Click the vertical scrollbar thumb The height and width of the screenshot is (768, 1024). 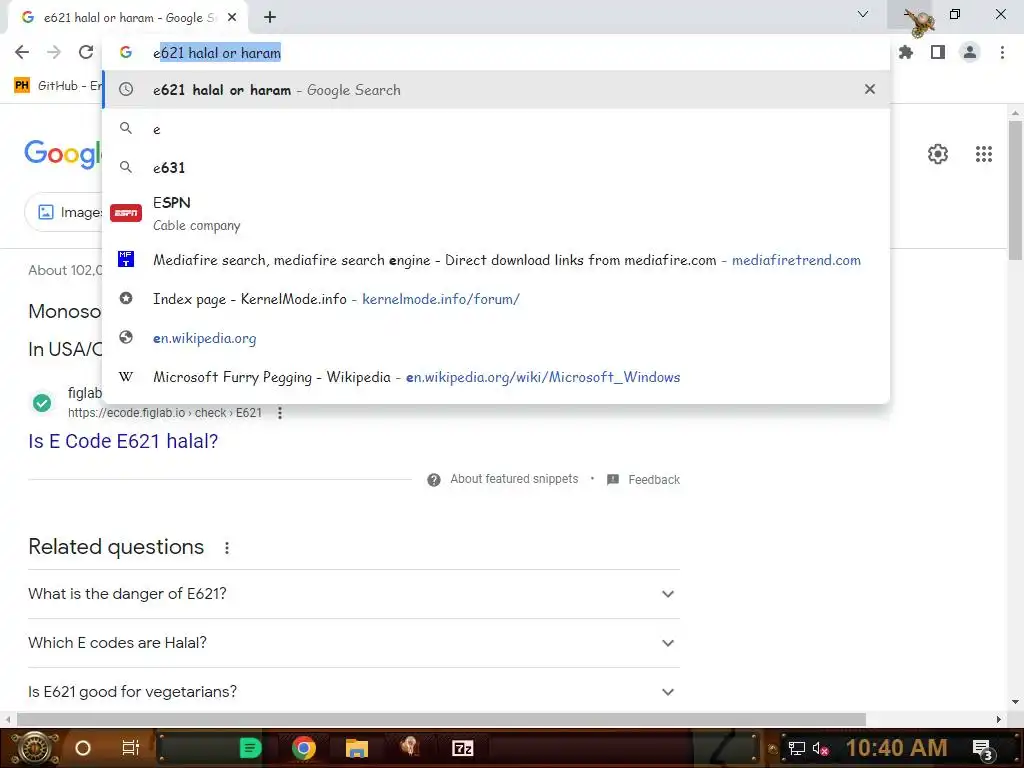tap(1015, 191)
